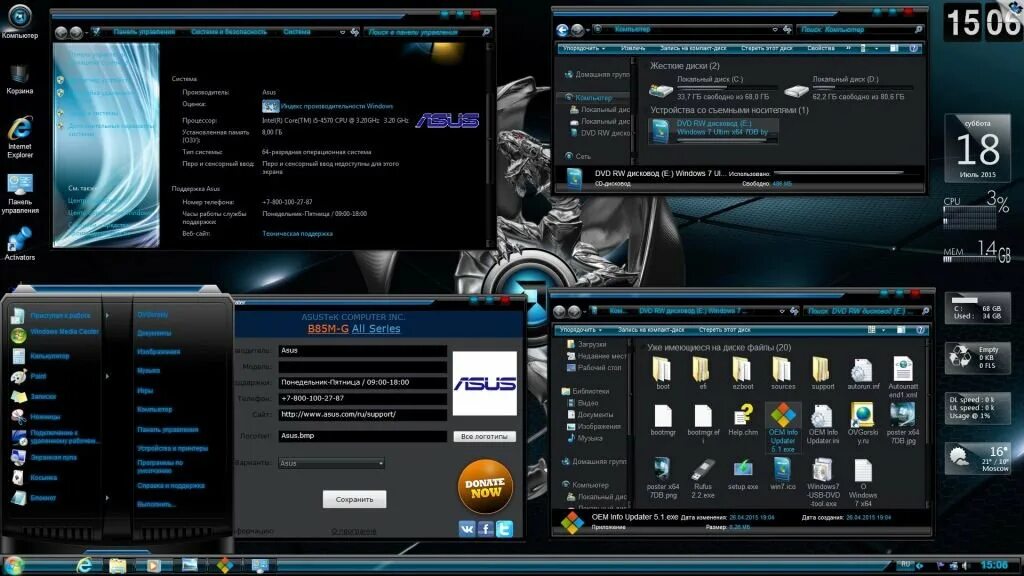Open Twitter link in OEM Info Updater
Screen dimensions: 1024x576
tap(504, 528)
